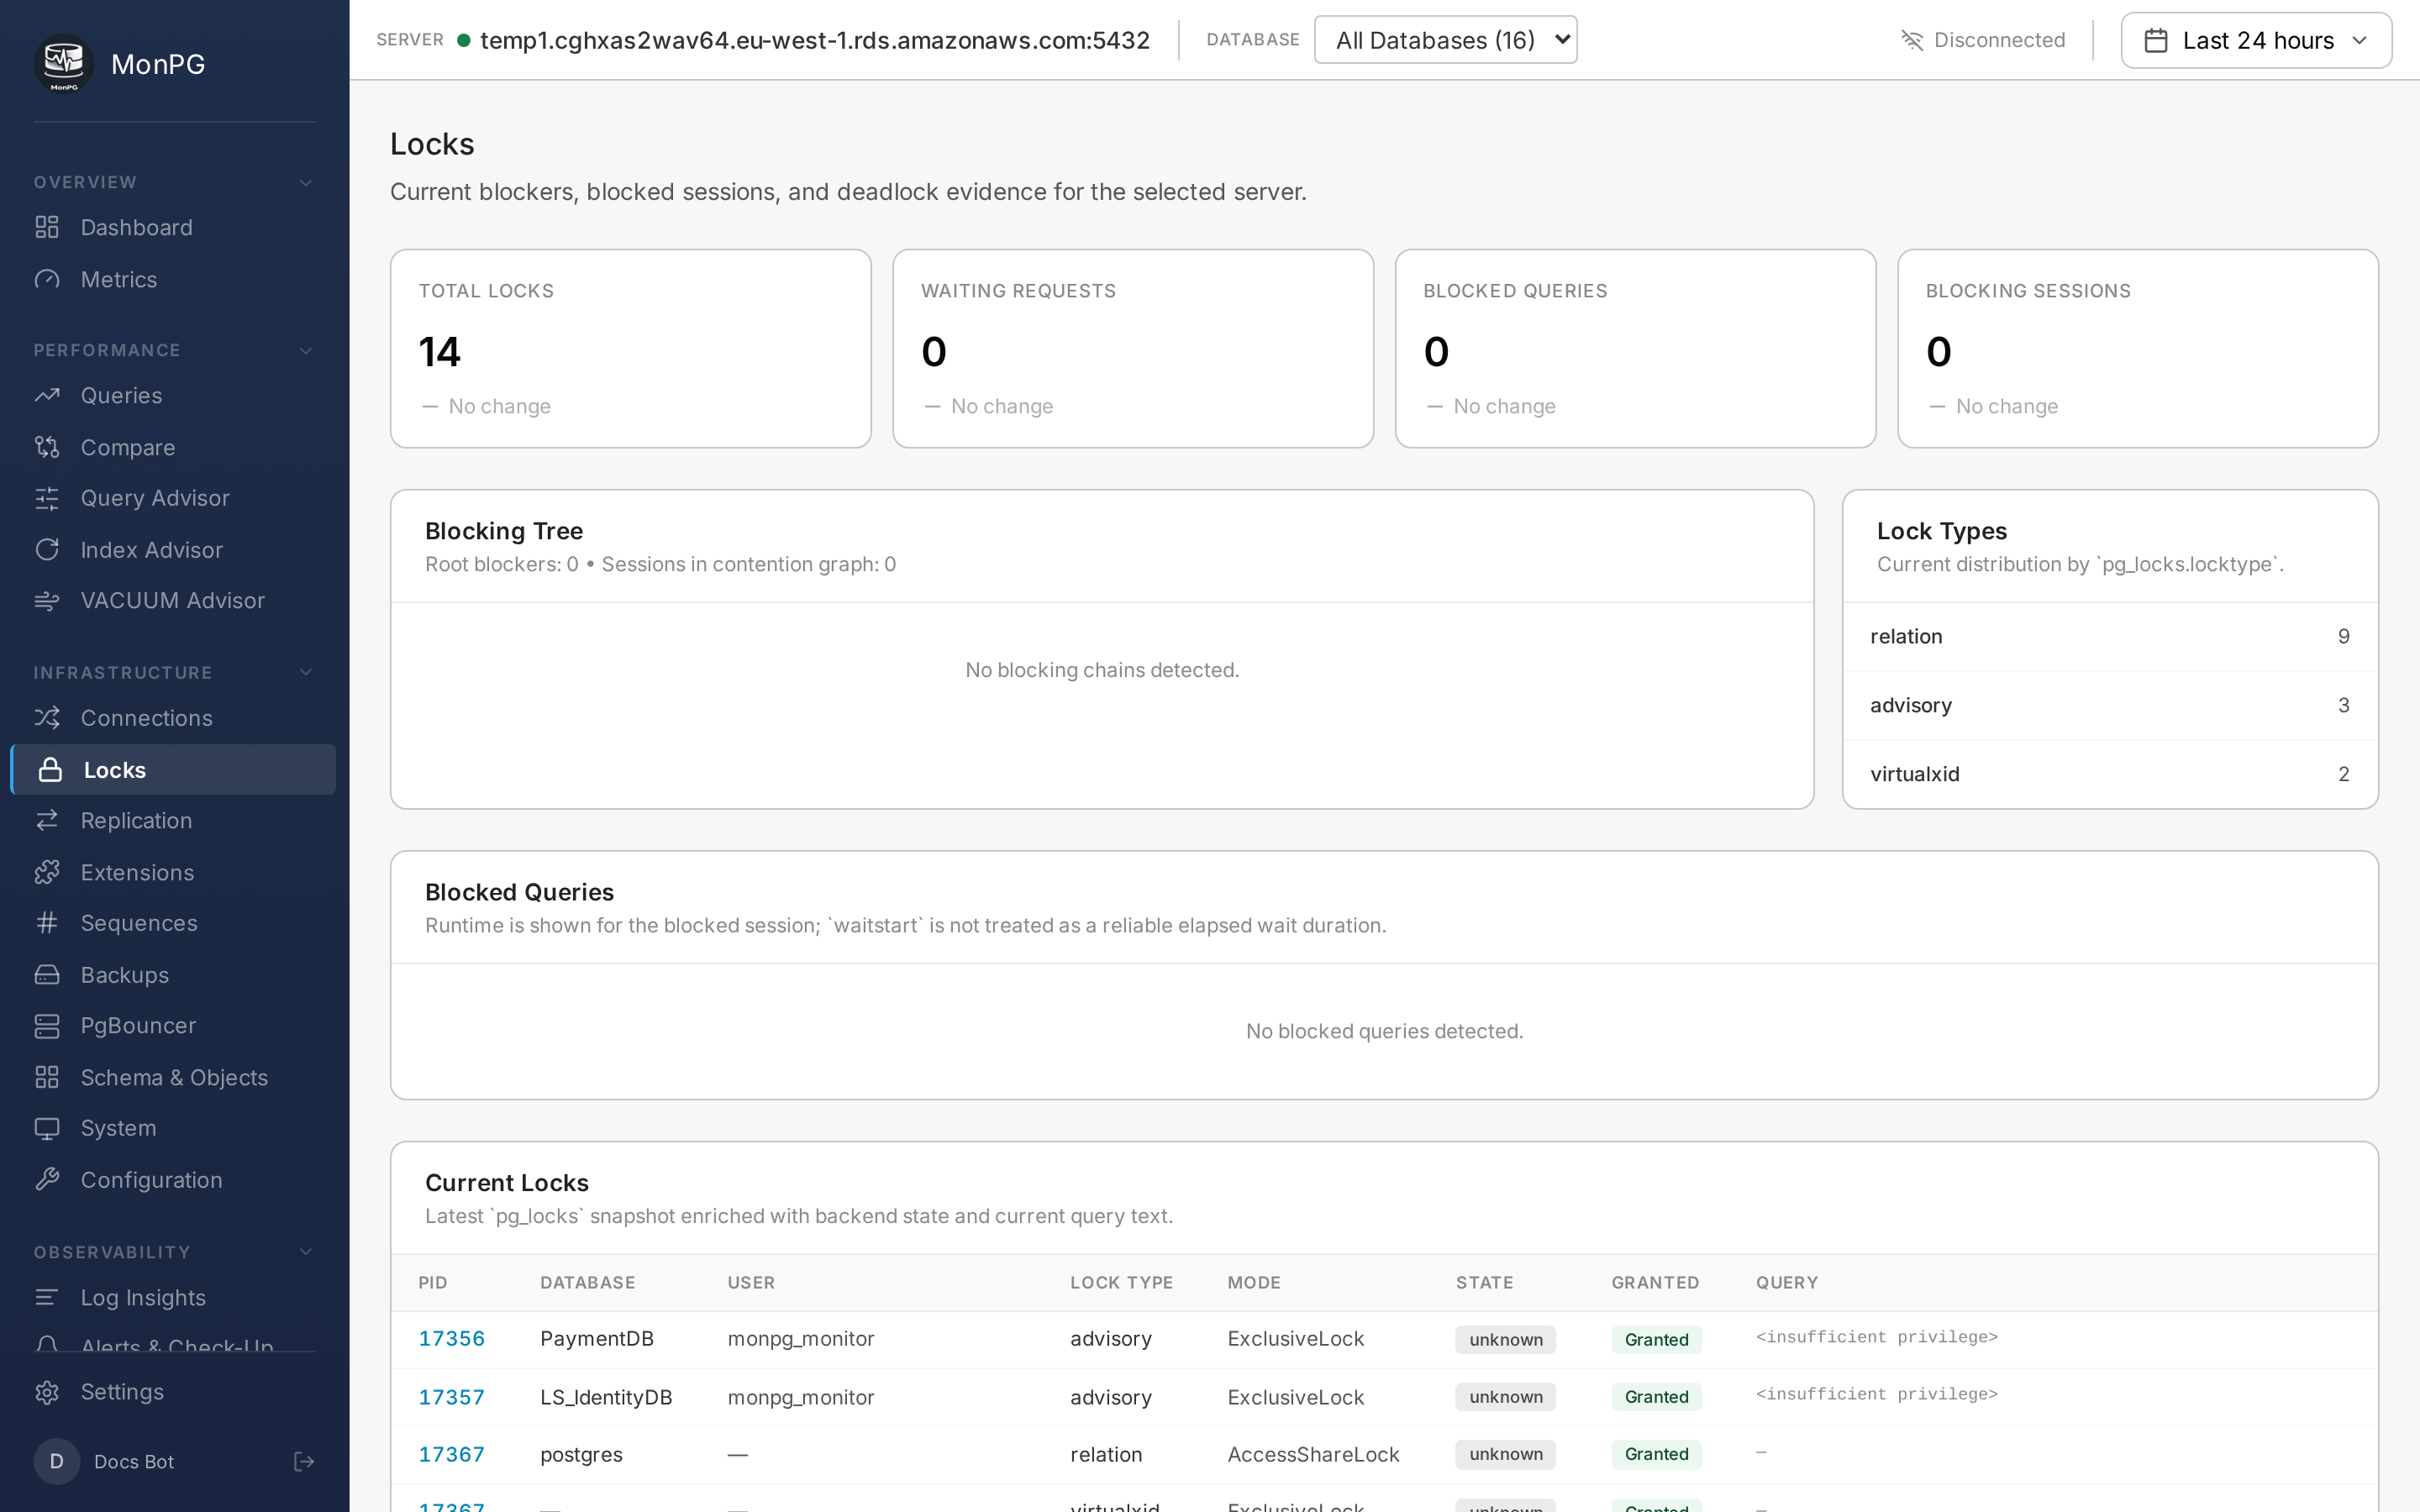Click the Granted badge in PaymentDB row
Screen dimensions: 2420x1512
pyautogui.click(x=1656, y=1339)
